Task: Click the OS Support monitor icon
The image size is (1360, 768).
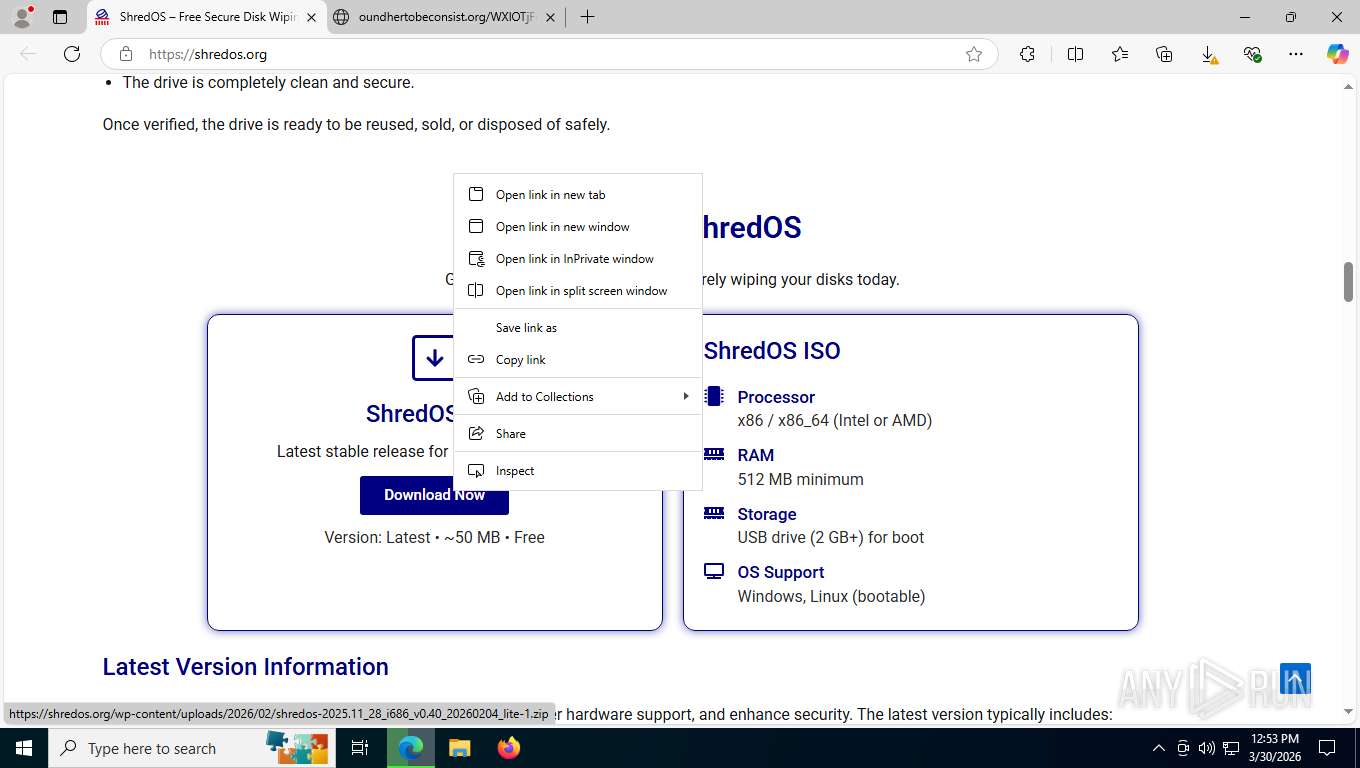Action: 714,571
